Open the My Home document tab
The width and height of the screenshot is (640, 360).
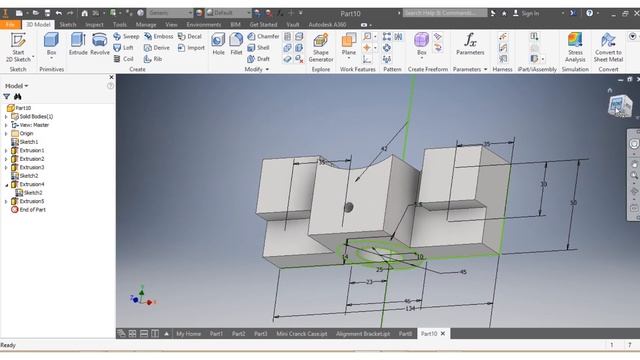(x=188, y=334)
